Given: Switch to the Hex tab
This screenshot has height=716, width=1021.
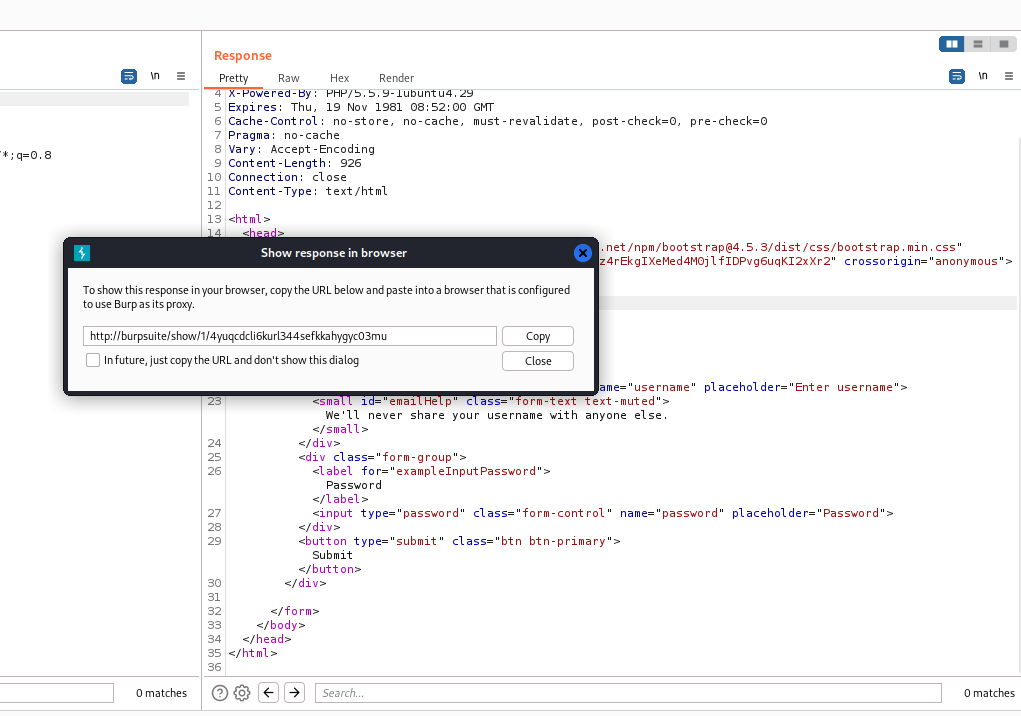Looking at the screenshot, I should tap(339, 78).
